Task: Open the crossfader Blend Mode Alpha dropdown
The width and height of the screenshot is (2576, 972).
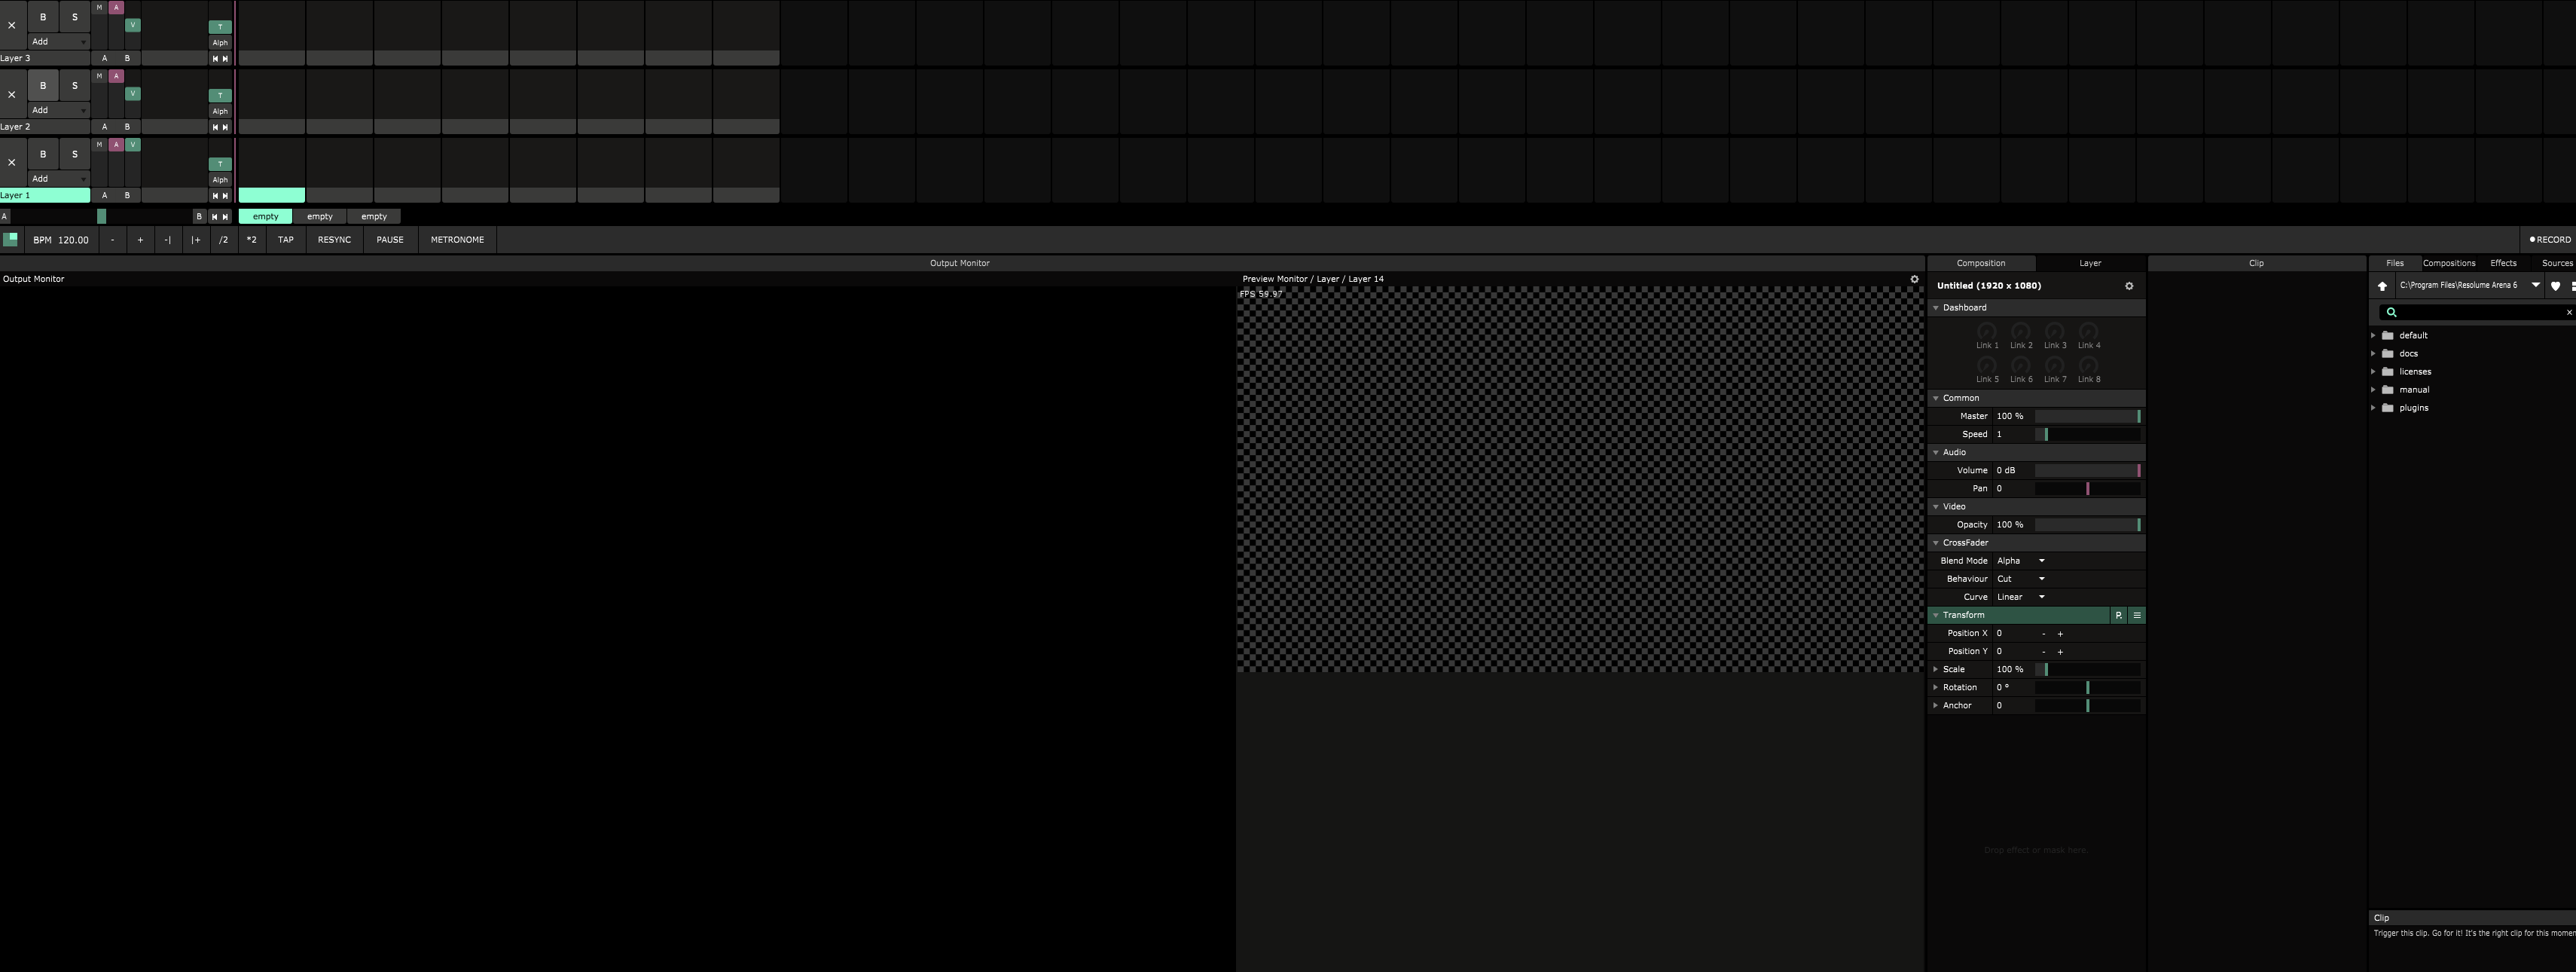Action: (2020, 561)
